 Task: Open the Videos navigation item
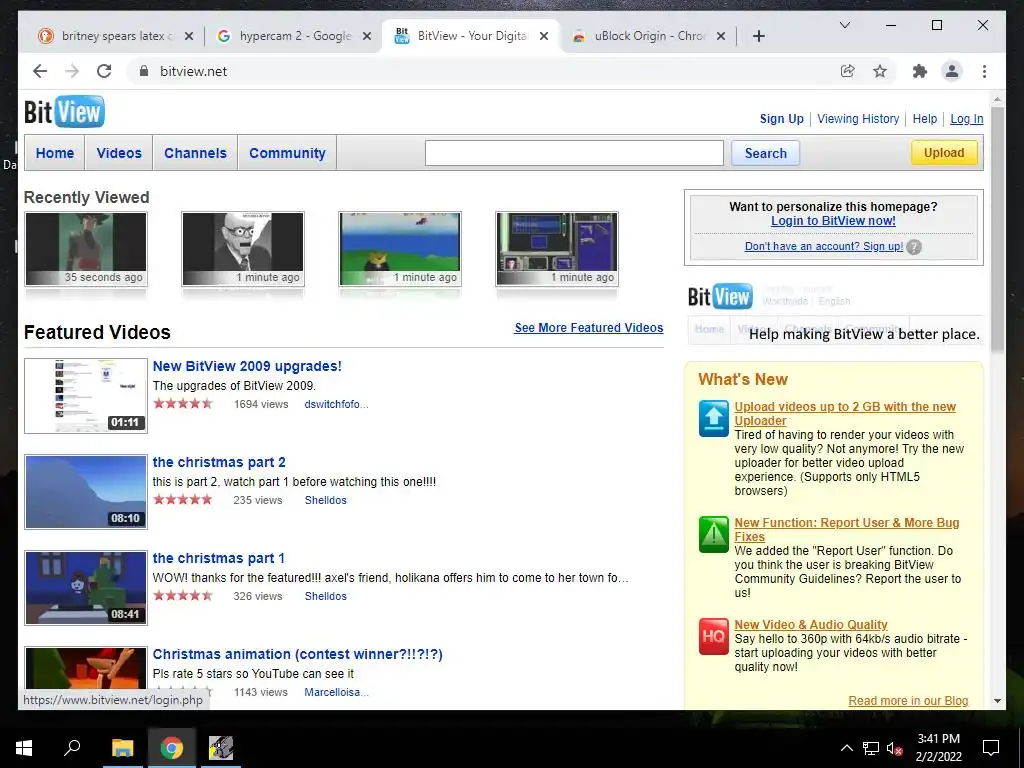point(119,153)
